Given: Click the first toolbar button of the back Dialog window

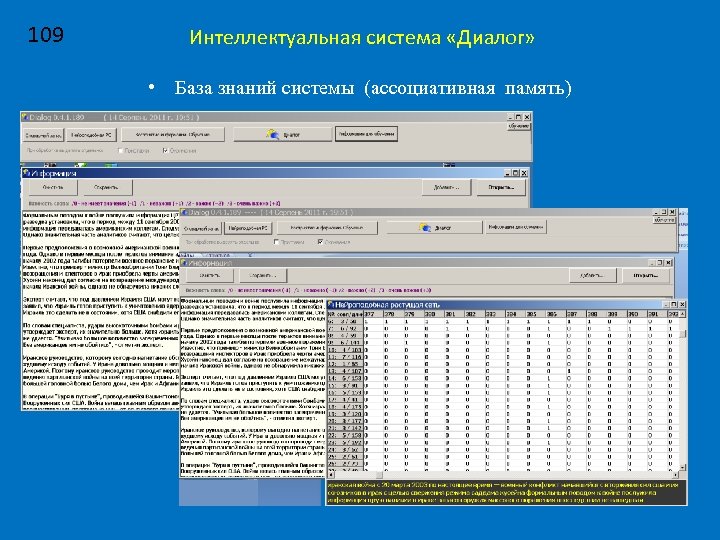Looking at the screenshot, I should coord(43,135).
